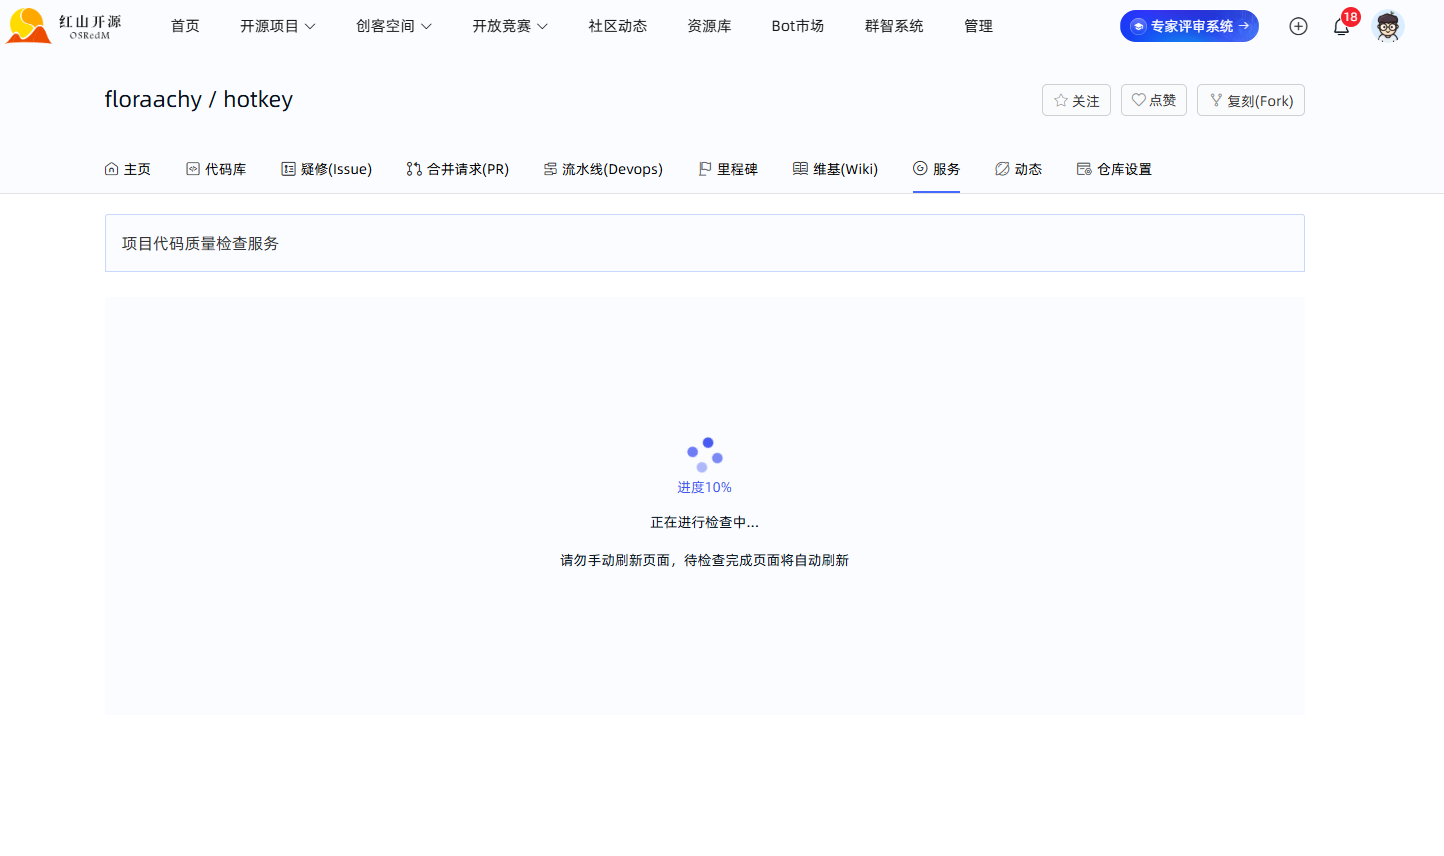1444x856 pixels.
Task: Switch to the 维基(Wiki) tab
Action: pyautogui.click(x=836, y=169)
